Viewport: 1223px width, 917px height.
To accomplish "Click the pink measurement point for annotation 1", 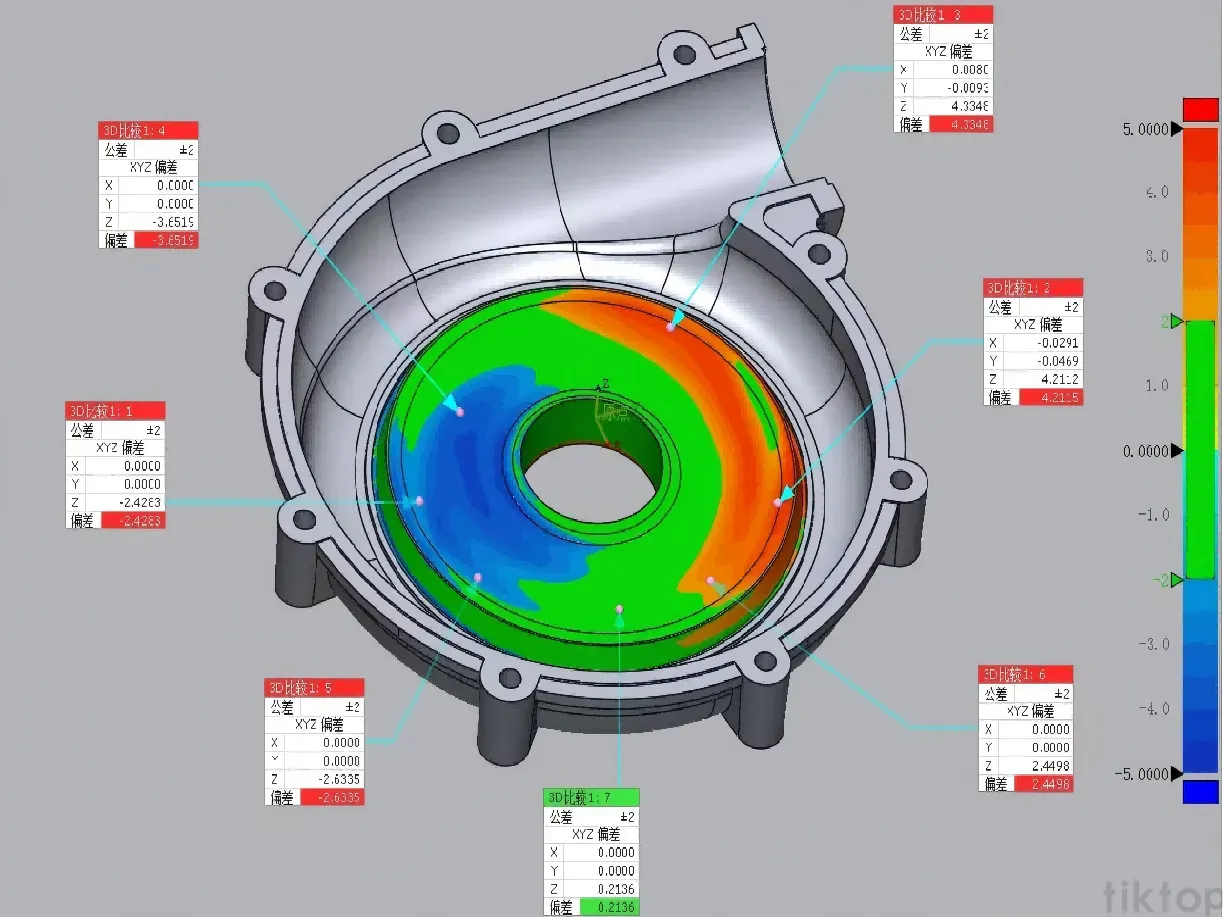I will pos(419,500).
